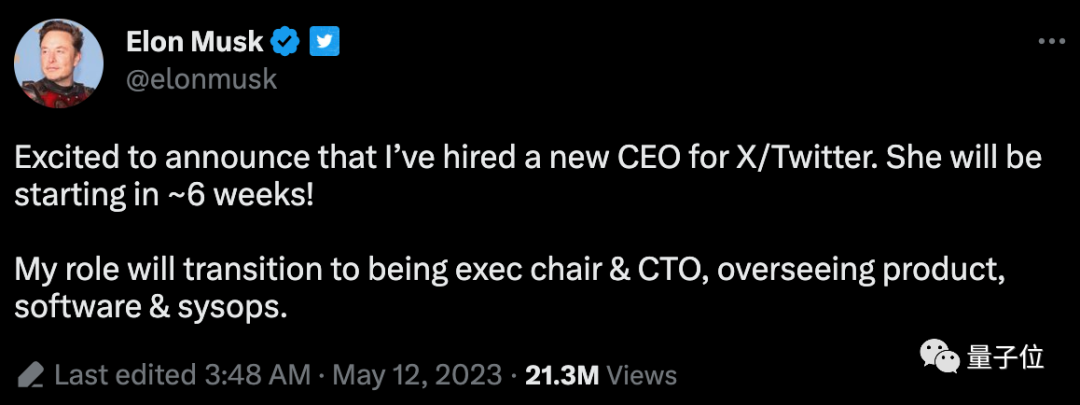Click the square Twitter bird affiliation badge
The image size is (1080, 405).
[325, 41]
